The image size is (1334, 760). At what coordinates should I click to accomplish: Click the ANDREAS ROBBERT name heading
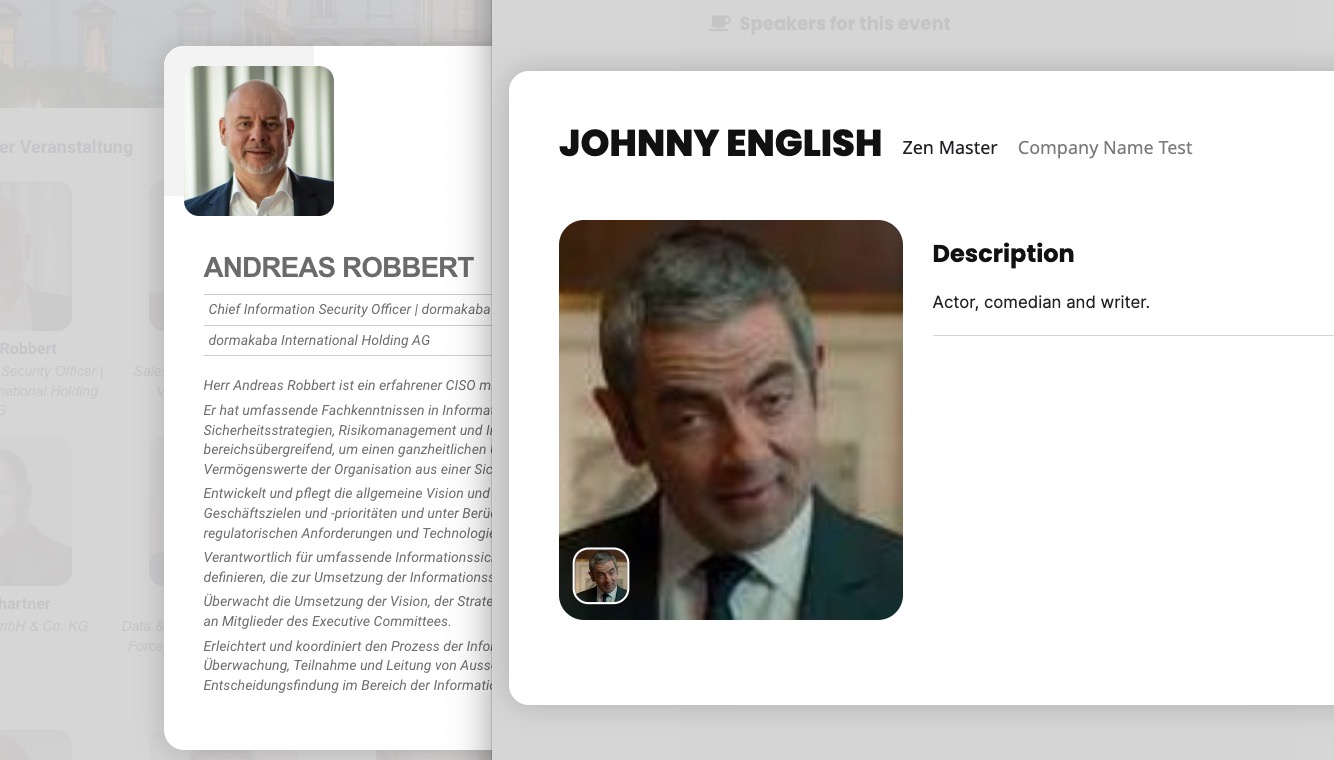click(339, 268)
